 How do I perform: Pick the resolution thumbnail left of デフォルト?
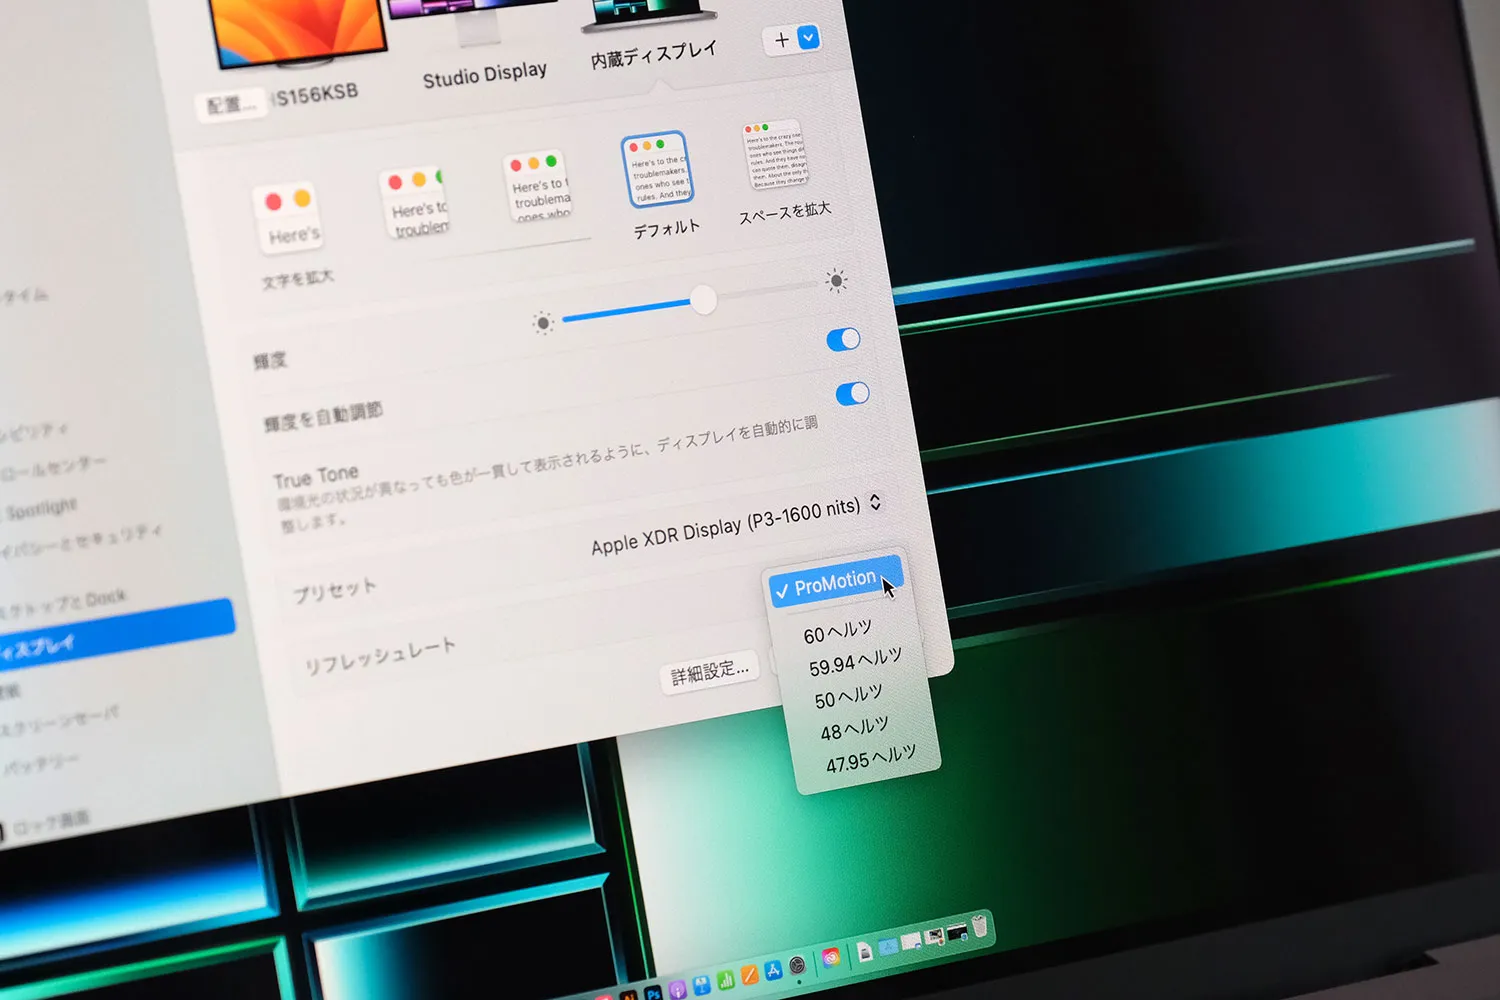coord(539,187)
